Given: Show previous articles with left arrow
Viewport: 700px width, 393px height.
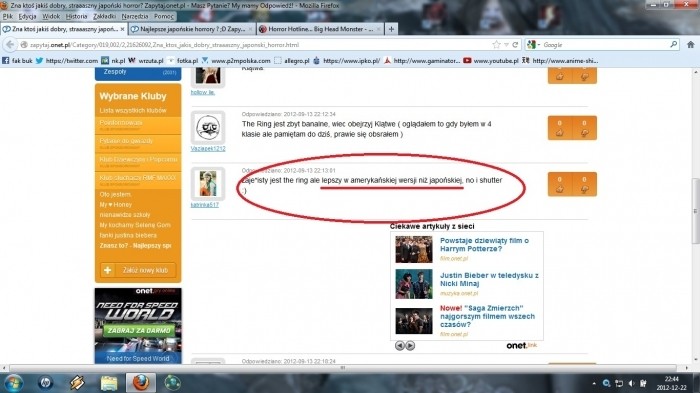Looking at the screenshot, I should (x=400, y=346).
